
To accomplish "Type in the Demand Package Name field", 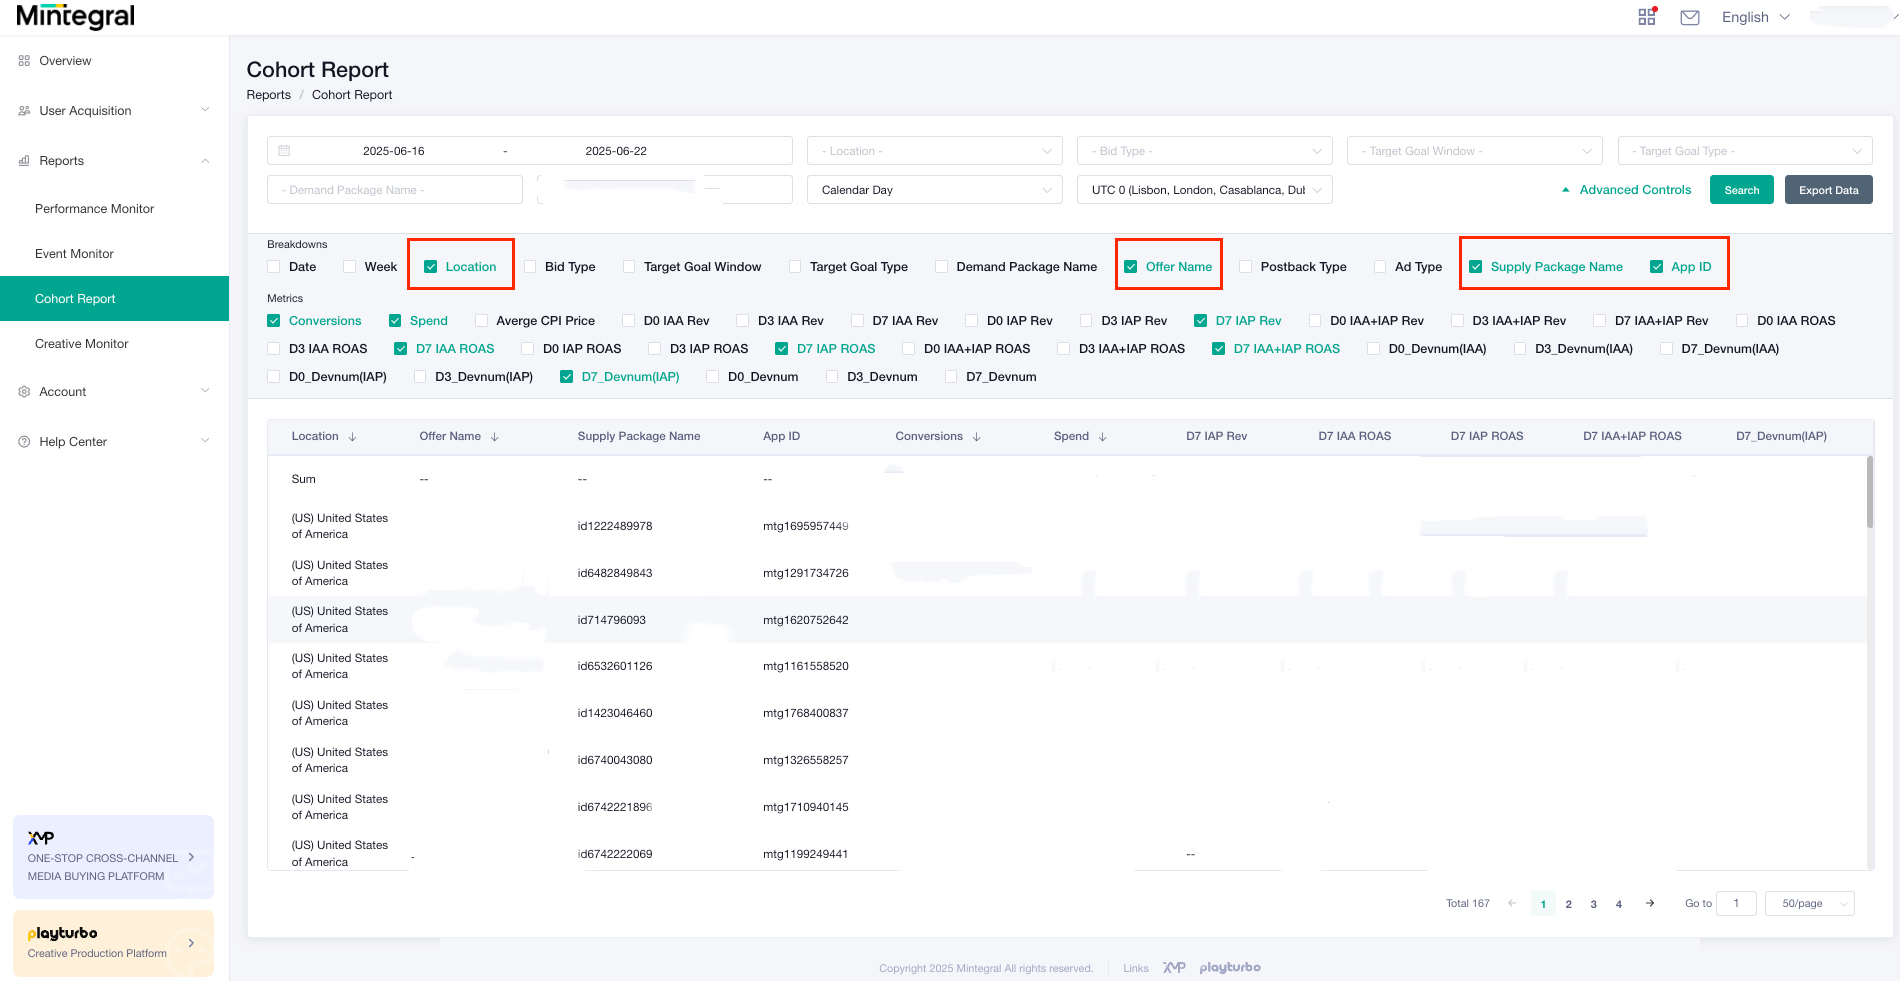I will (394, 189).
